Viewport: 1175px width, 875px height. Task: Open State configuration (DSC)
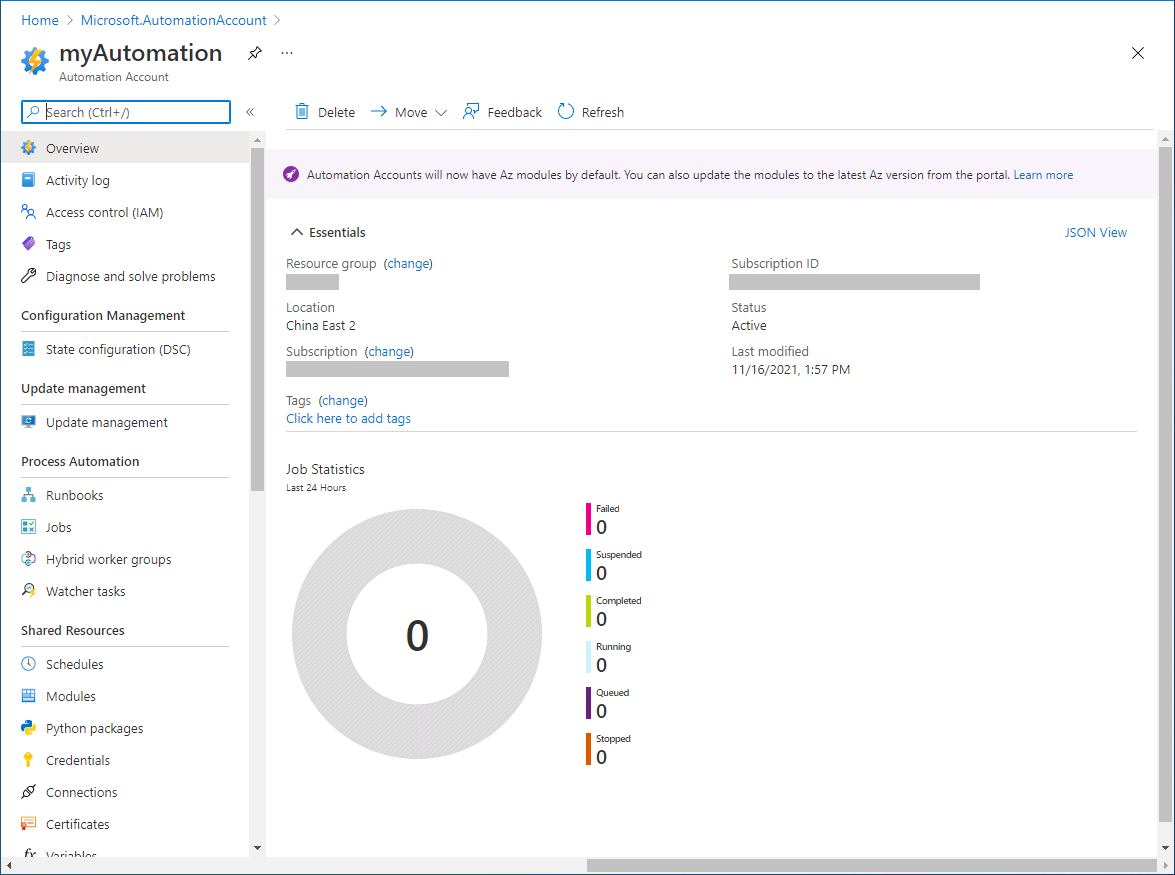pyautogui.click(x=117, y=349)
